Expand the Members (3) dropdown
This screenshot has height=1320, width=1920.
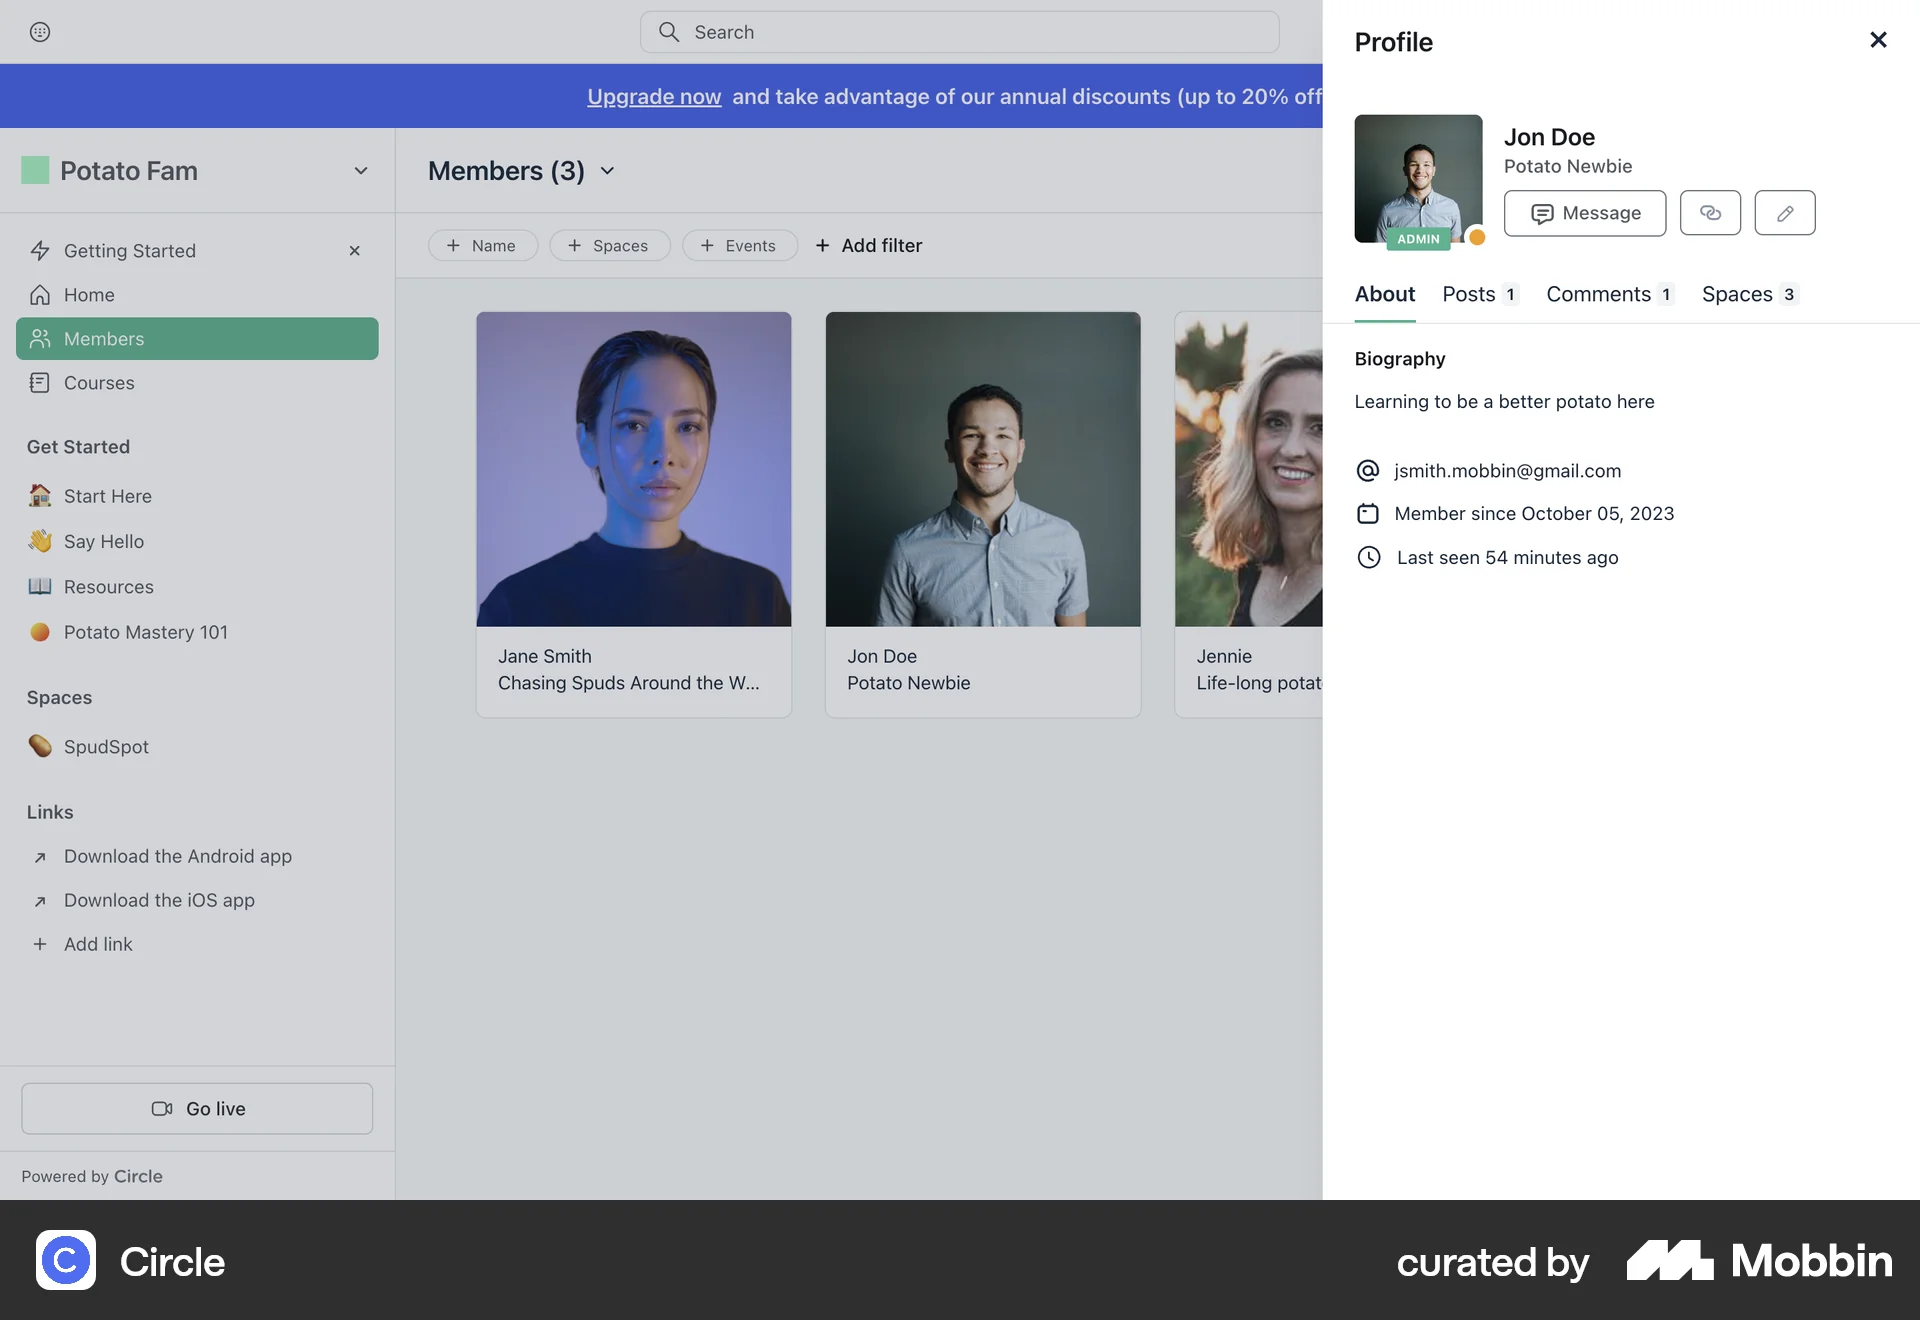tap(607, 171)
